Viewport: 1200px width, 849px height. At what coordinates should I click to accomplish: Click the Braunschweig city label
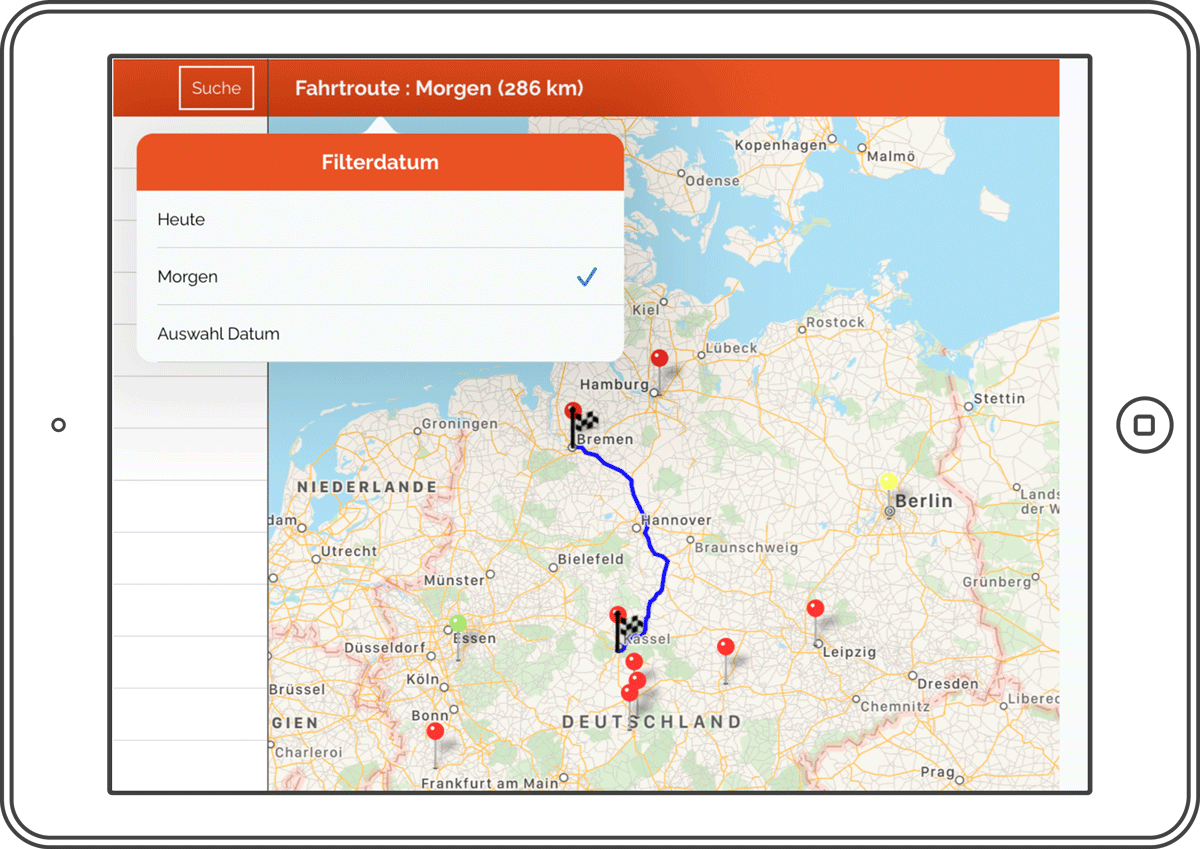(x=746, y=547)
